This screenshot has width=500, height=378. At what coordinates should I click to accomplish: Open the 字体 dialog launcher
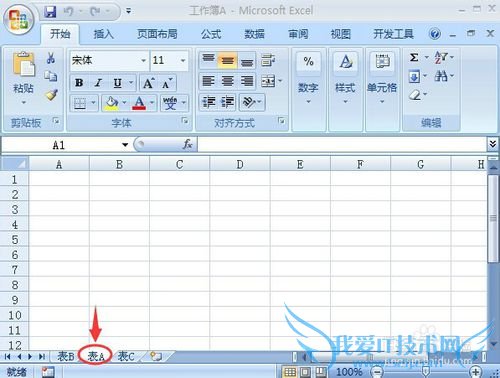coord(185,121)
